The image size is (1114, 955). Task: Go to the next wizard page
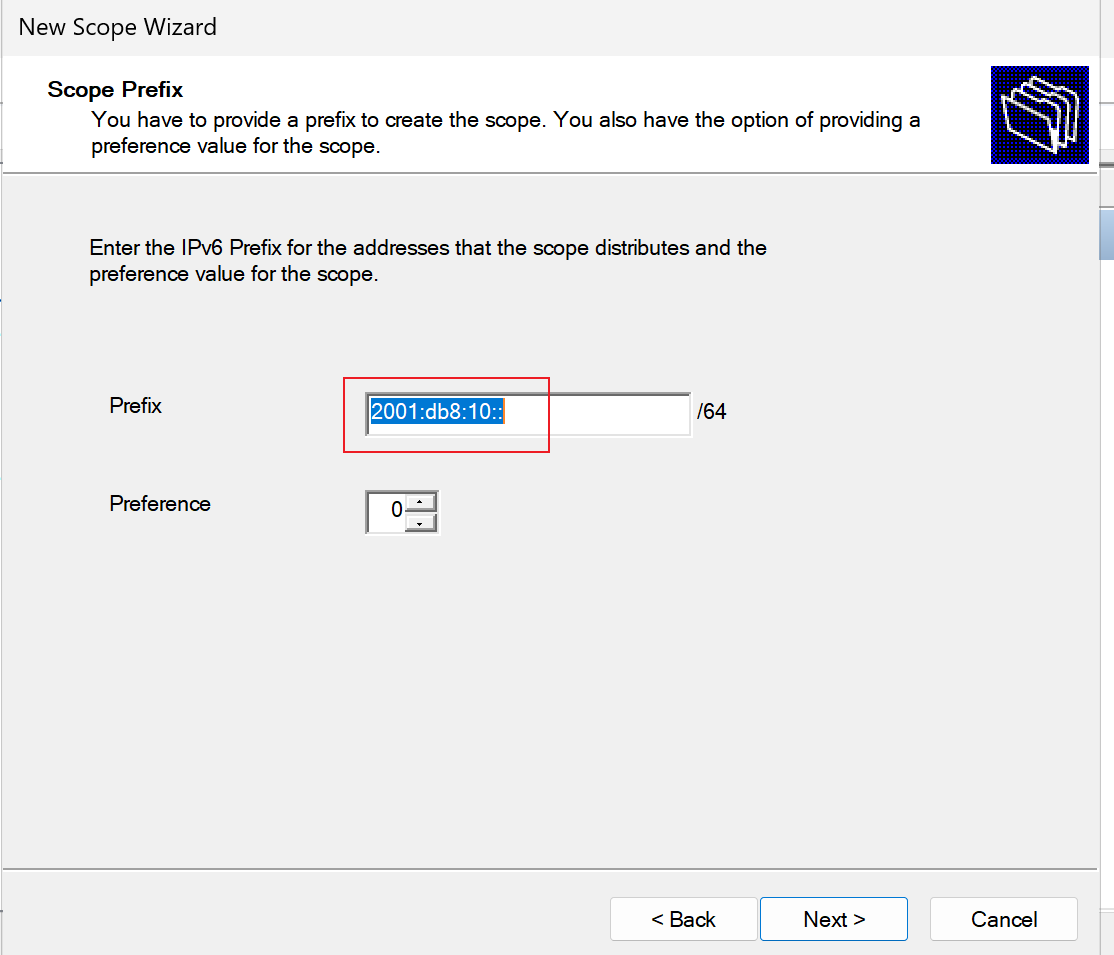(x=833, y=919)
